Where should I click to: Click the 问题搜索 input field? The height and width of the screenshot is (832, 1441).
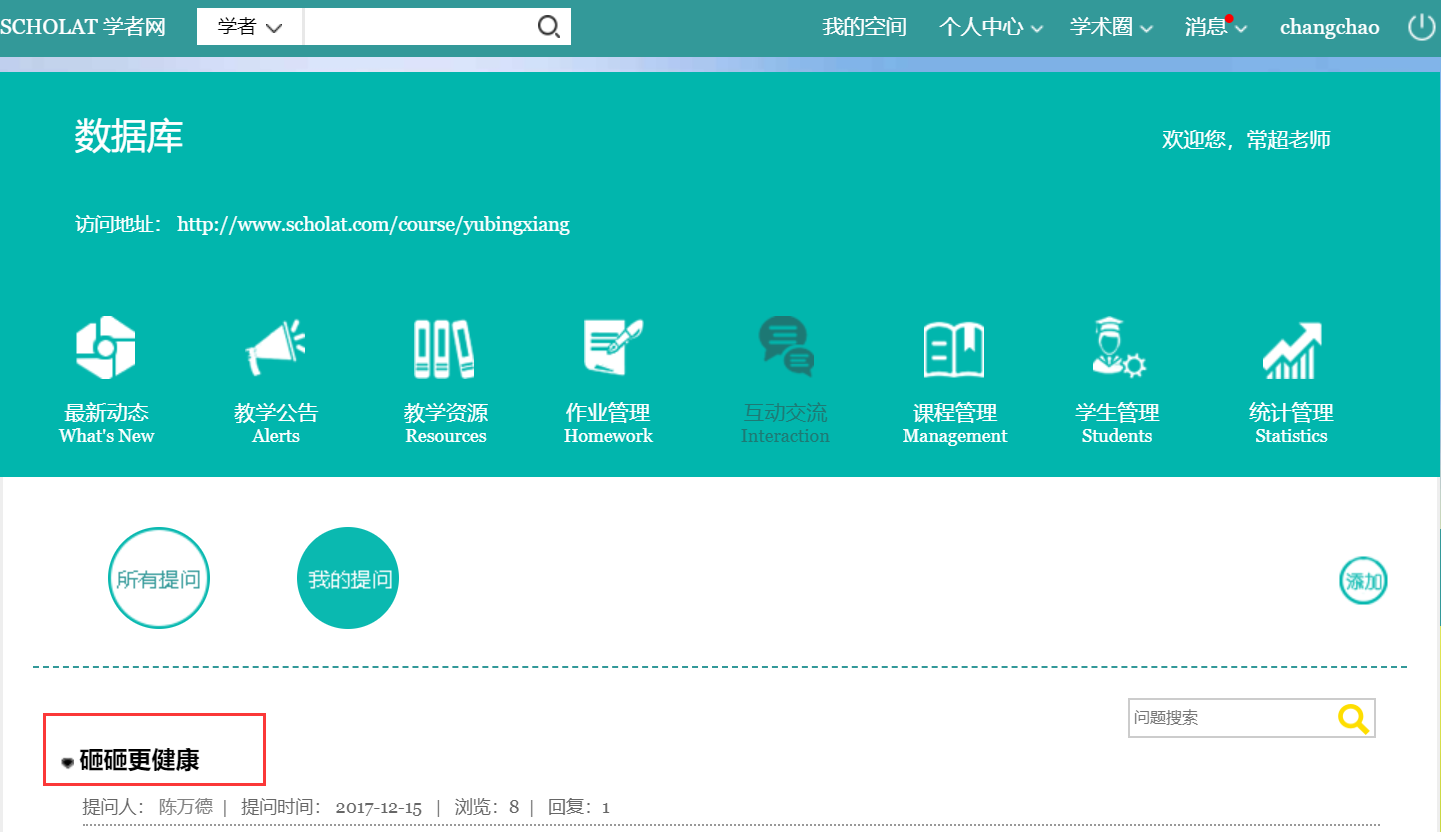tap(1231, 718)
